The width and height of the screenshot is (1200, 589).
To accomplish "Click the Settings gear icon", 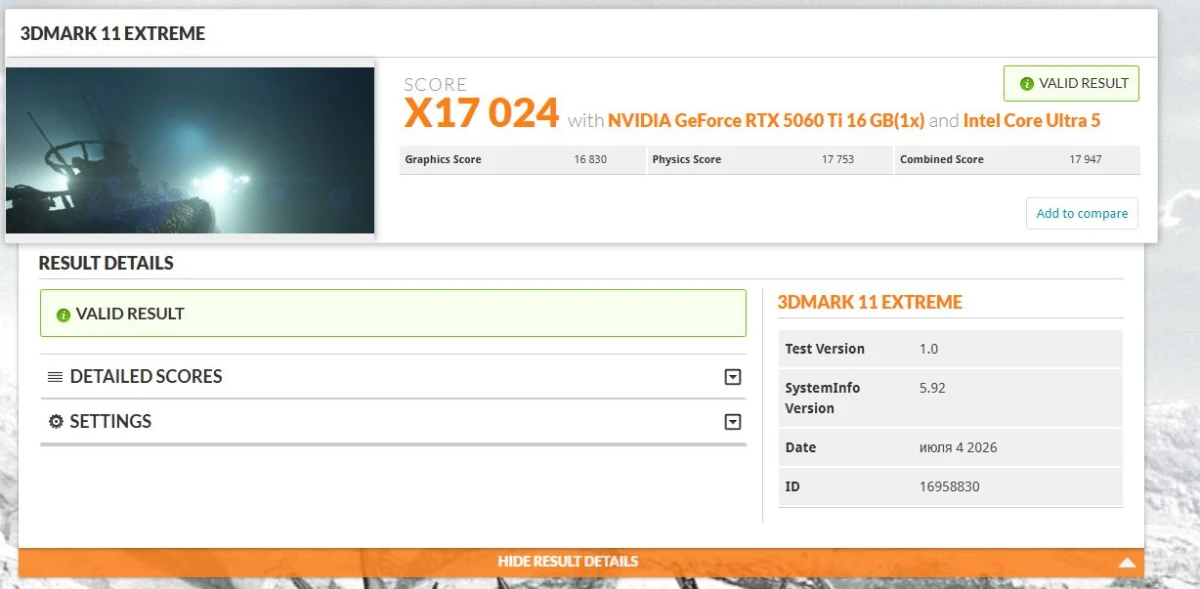I will (56, 421).
